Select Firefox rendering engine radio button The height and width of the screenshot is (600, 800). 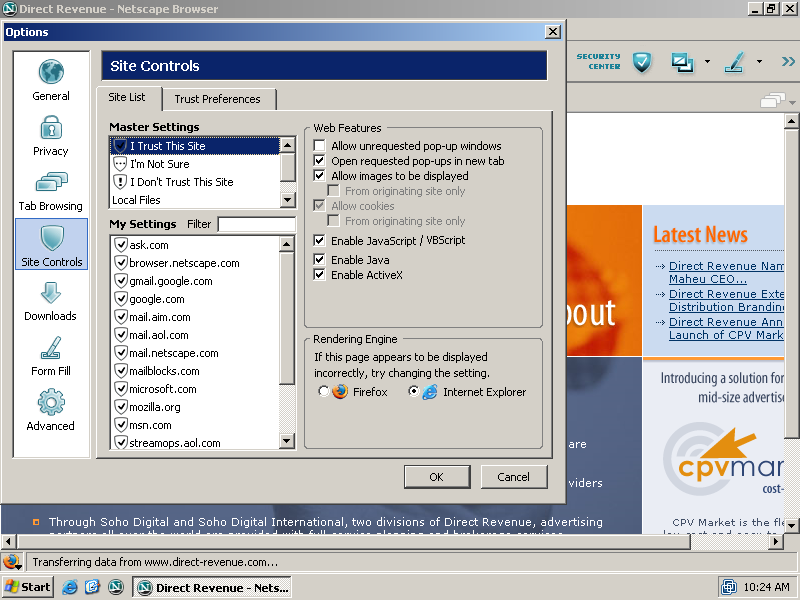tap(323, 392)
